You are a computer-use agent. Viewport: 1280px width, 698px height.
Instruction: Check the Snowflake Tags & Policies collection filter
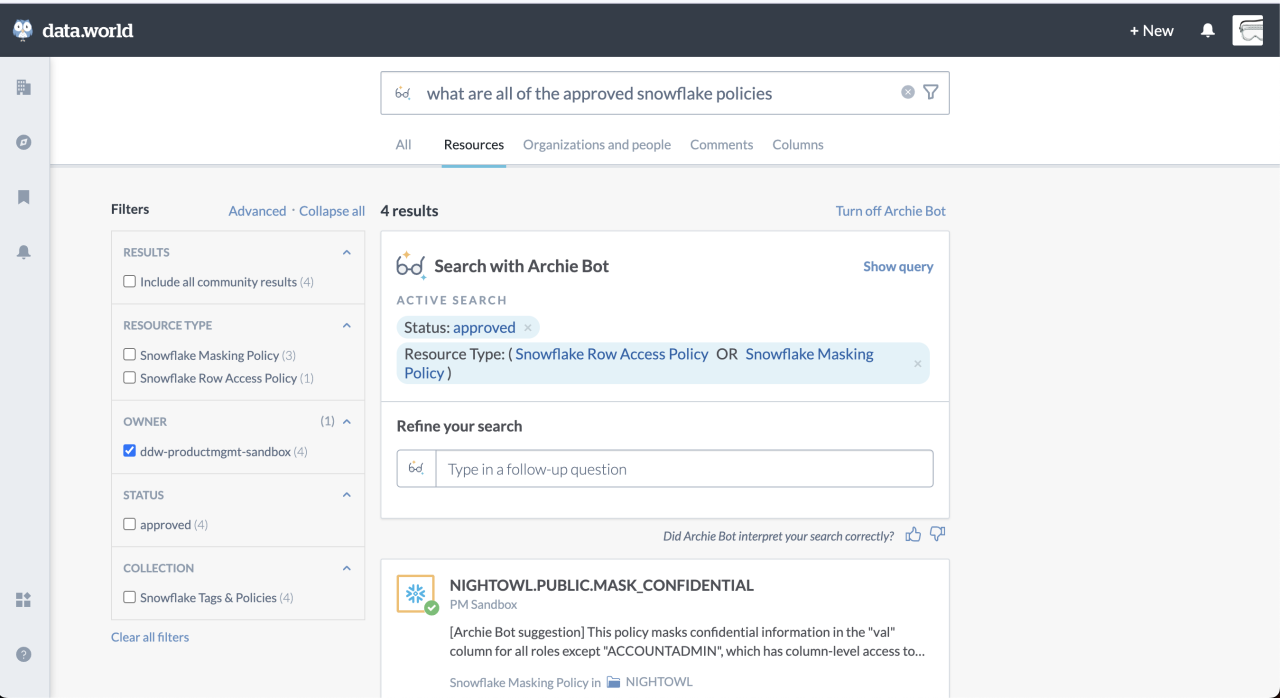click(130, 597)
